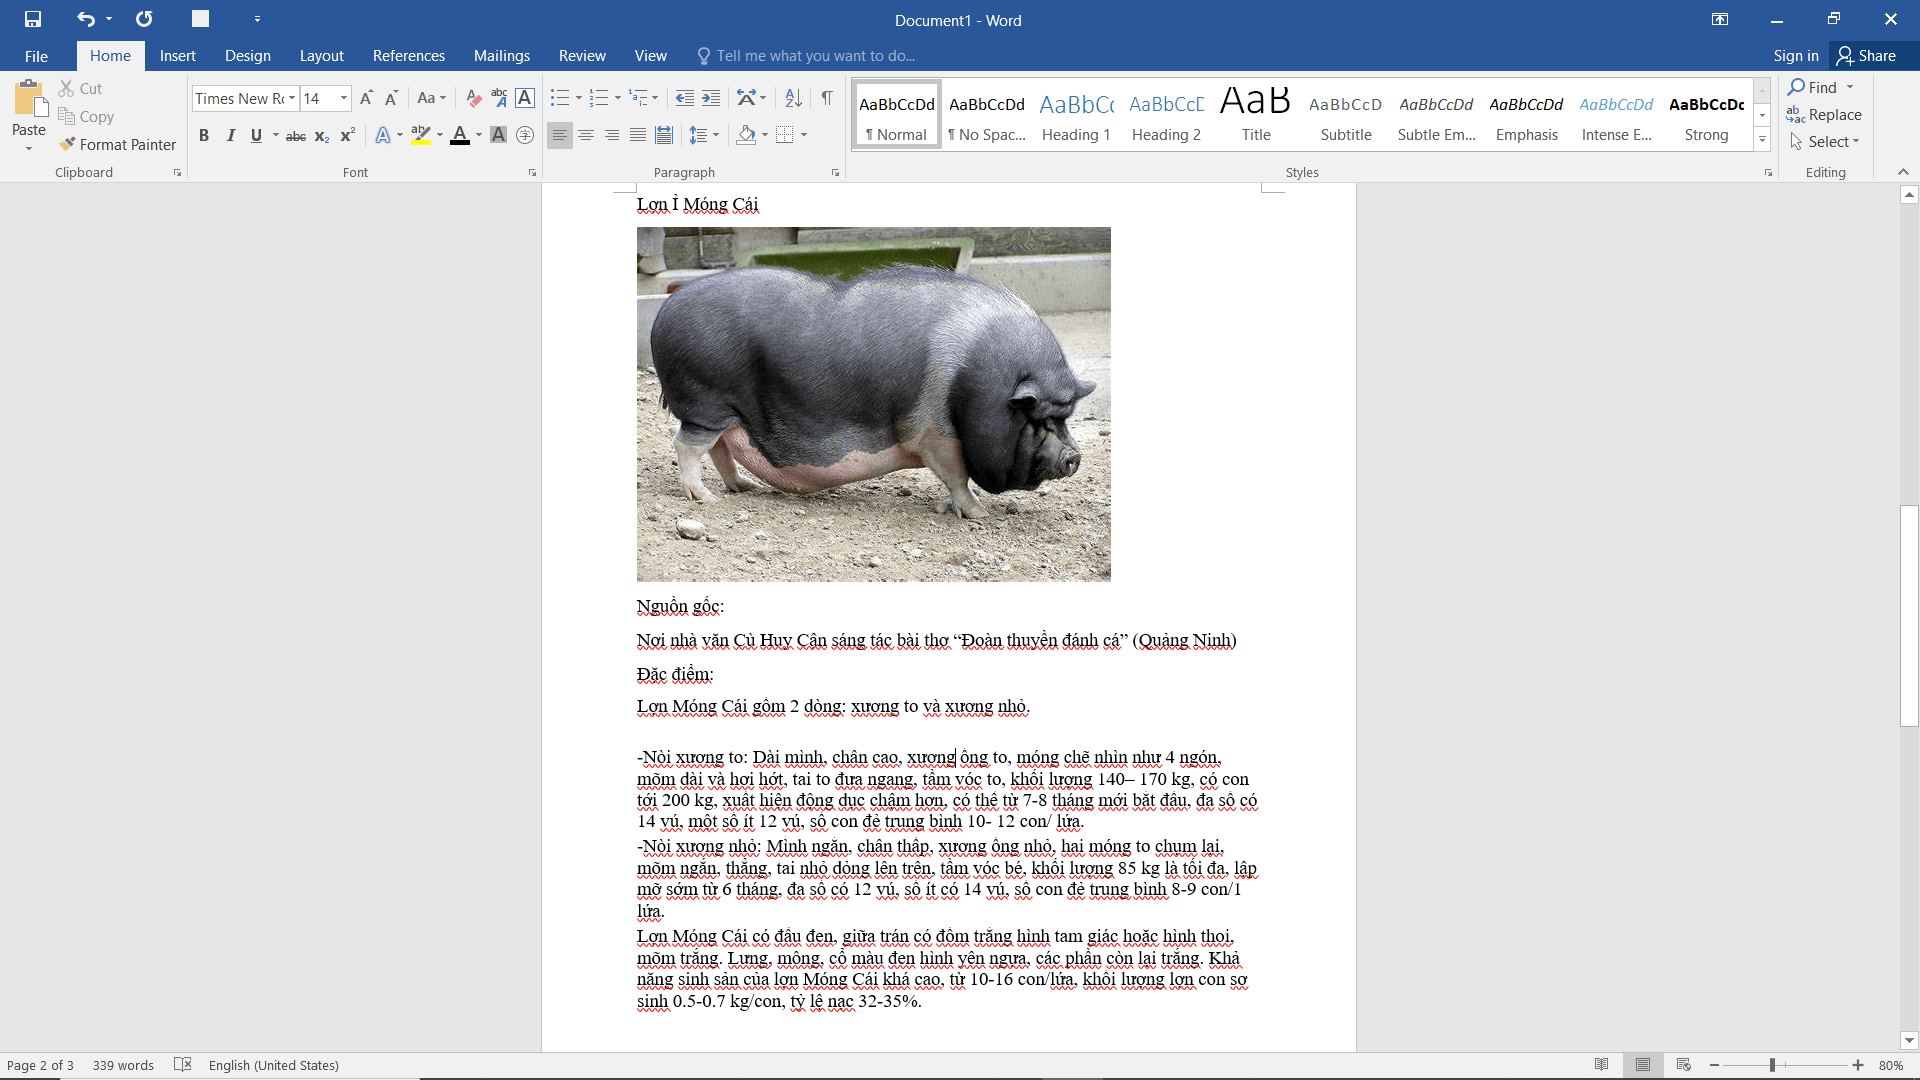
Task: Open the font size dropdown
Action: pos(344,98)
